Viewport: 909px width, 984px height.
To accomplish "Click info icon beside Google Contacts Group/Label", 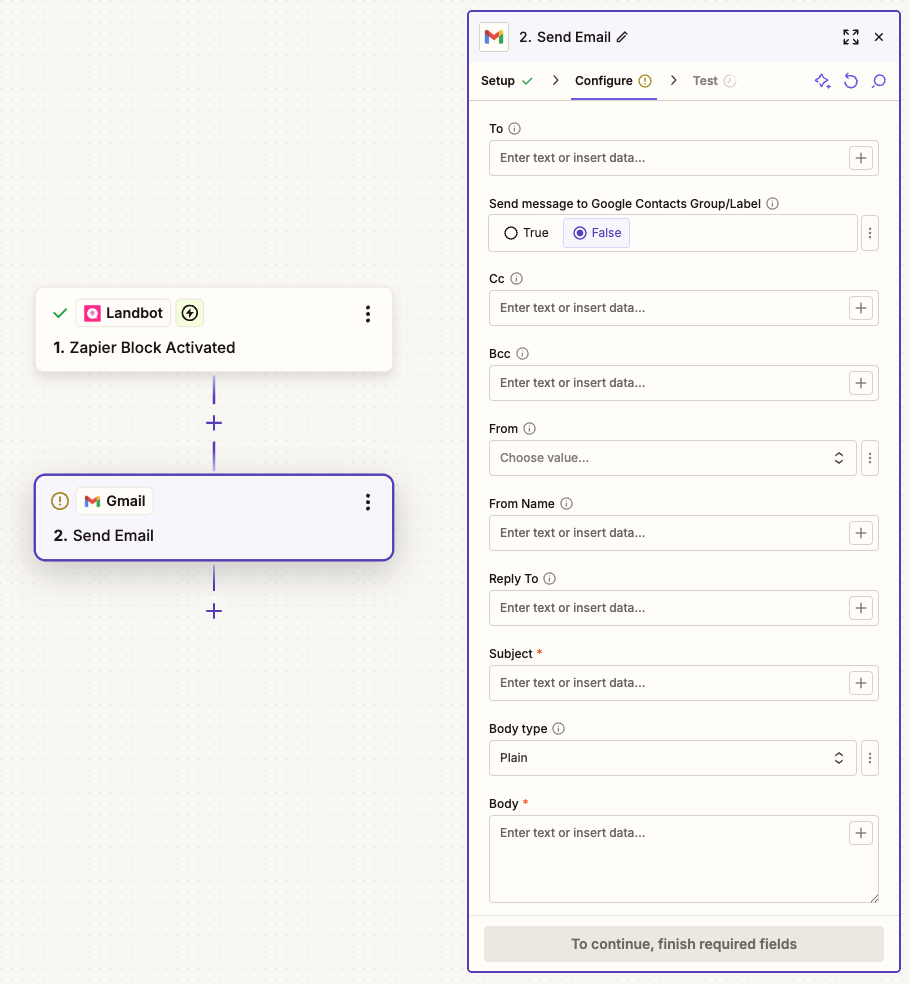I will pyautogui.click(x=773, y=203).
